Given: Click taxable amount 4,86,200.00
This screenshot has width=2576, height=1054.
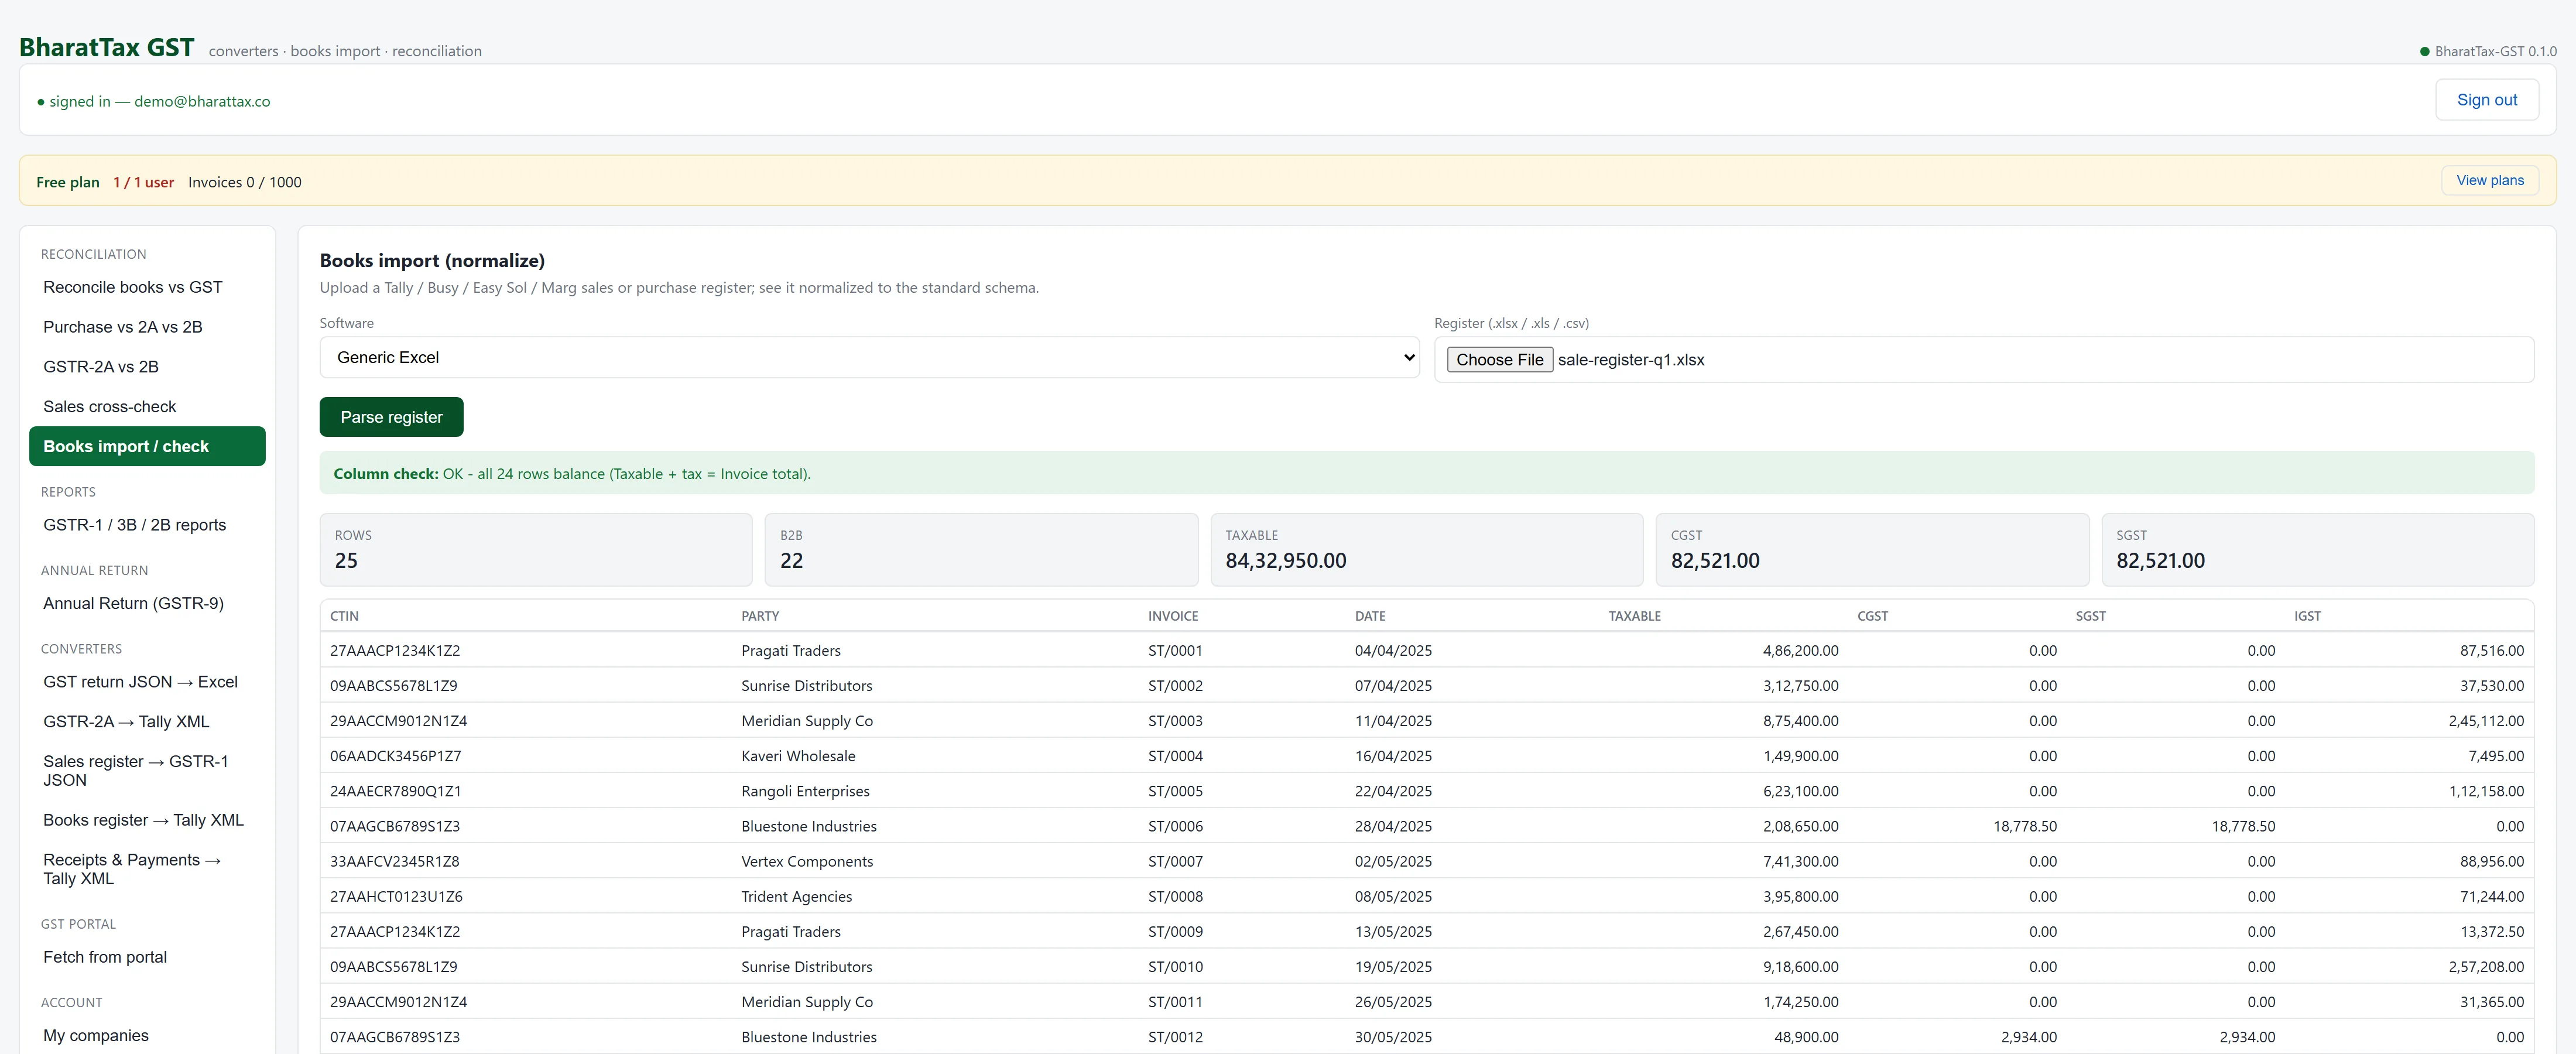Looking at the screenshot, I should [1800, 651].
